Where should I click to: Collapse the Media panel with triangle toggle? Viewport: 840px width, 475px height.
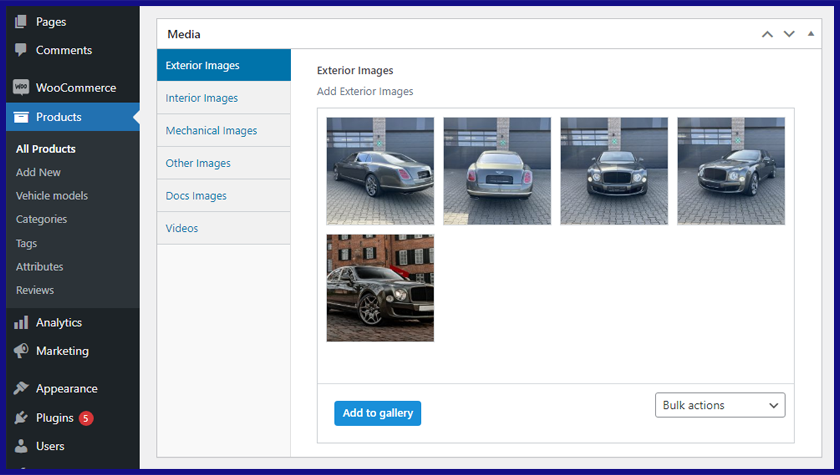point(811,34)
